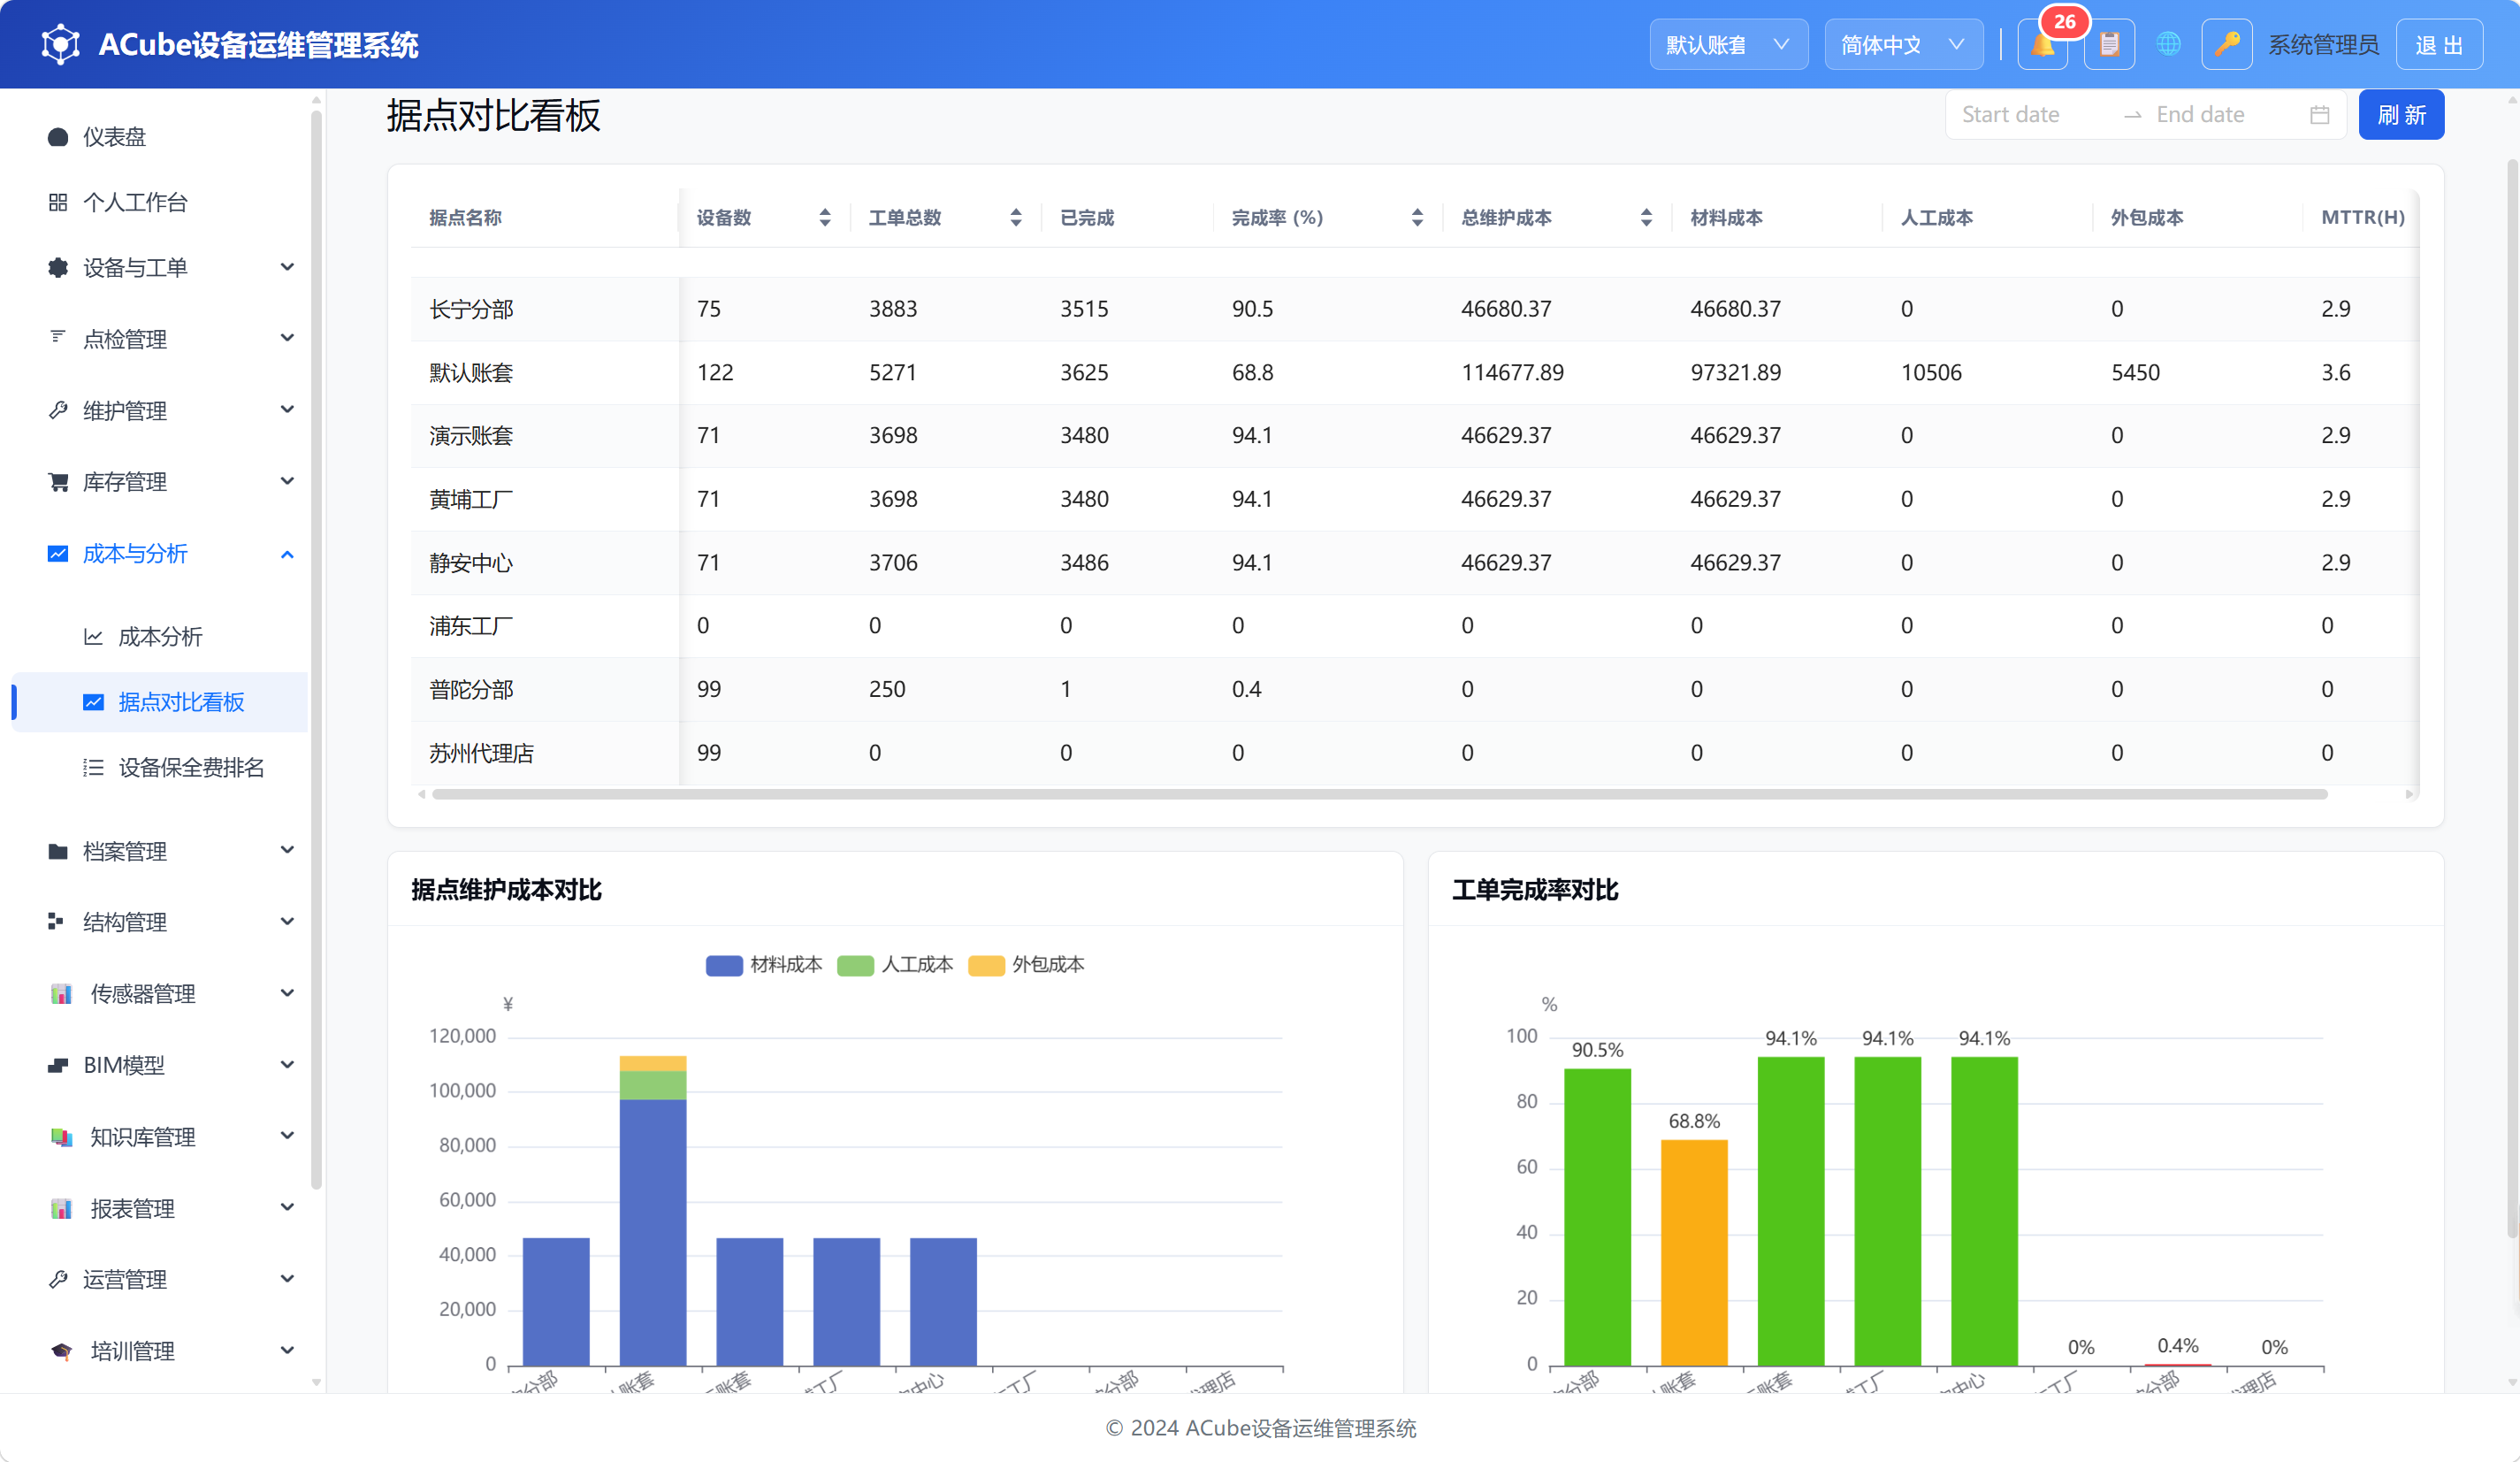This screenshot has height=1462, width=2520.
Task: Select 成本分析 submenu item
Action: (160, 637)
